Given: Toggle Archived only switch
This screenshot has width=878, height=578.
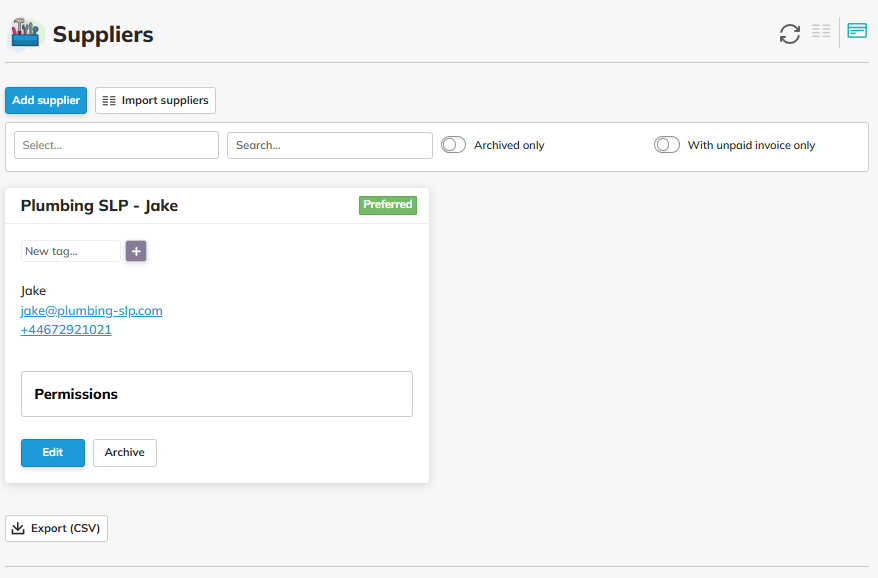Looking at the screenshot, I should point(454,145).
